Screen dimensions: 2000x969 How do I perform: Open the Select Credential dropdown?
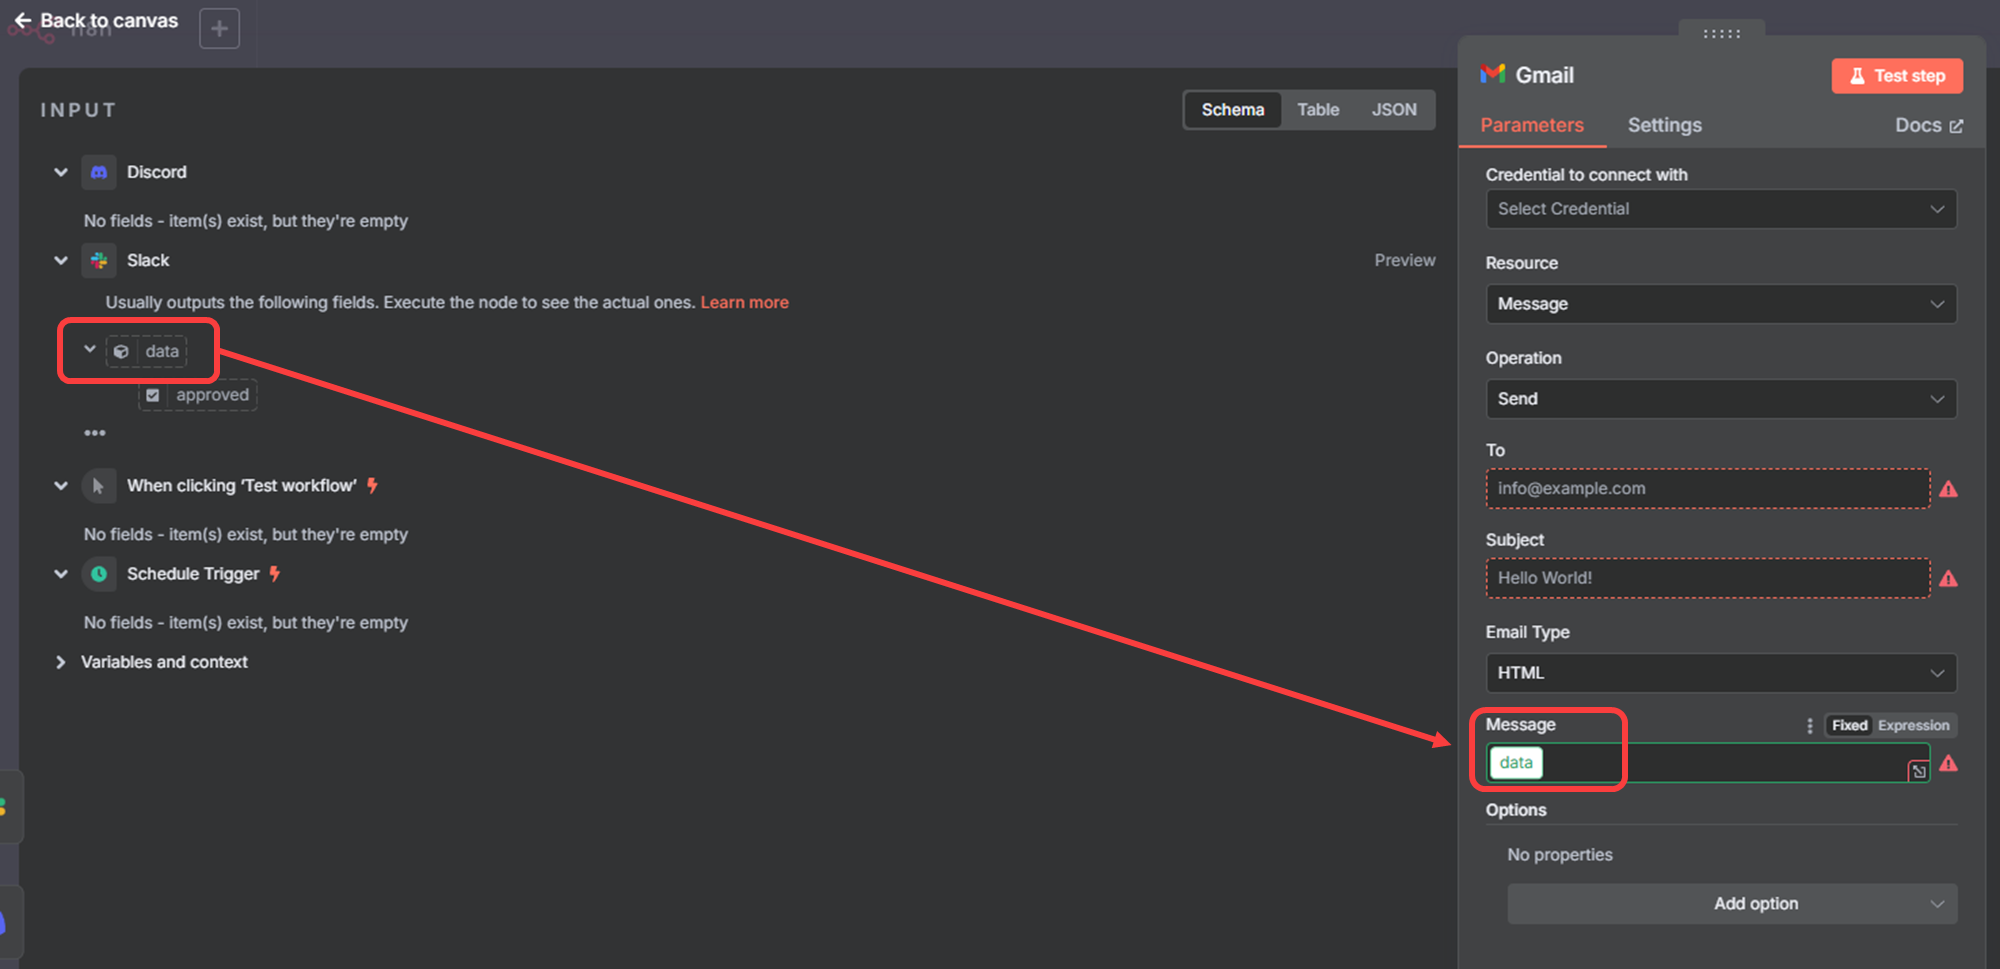click(1721, 209)
